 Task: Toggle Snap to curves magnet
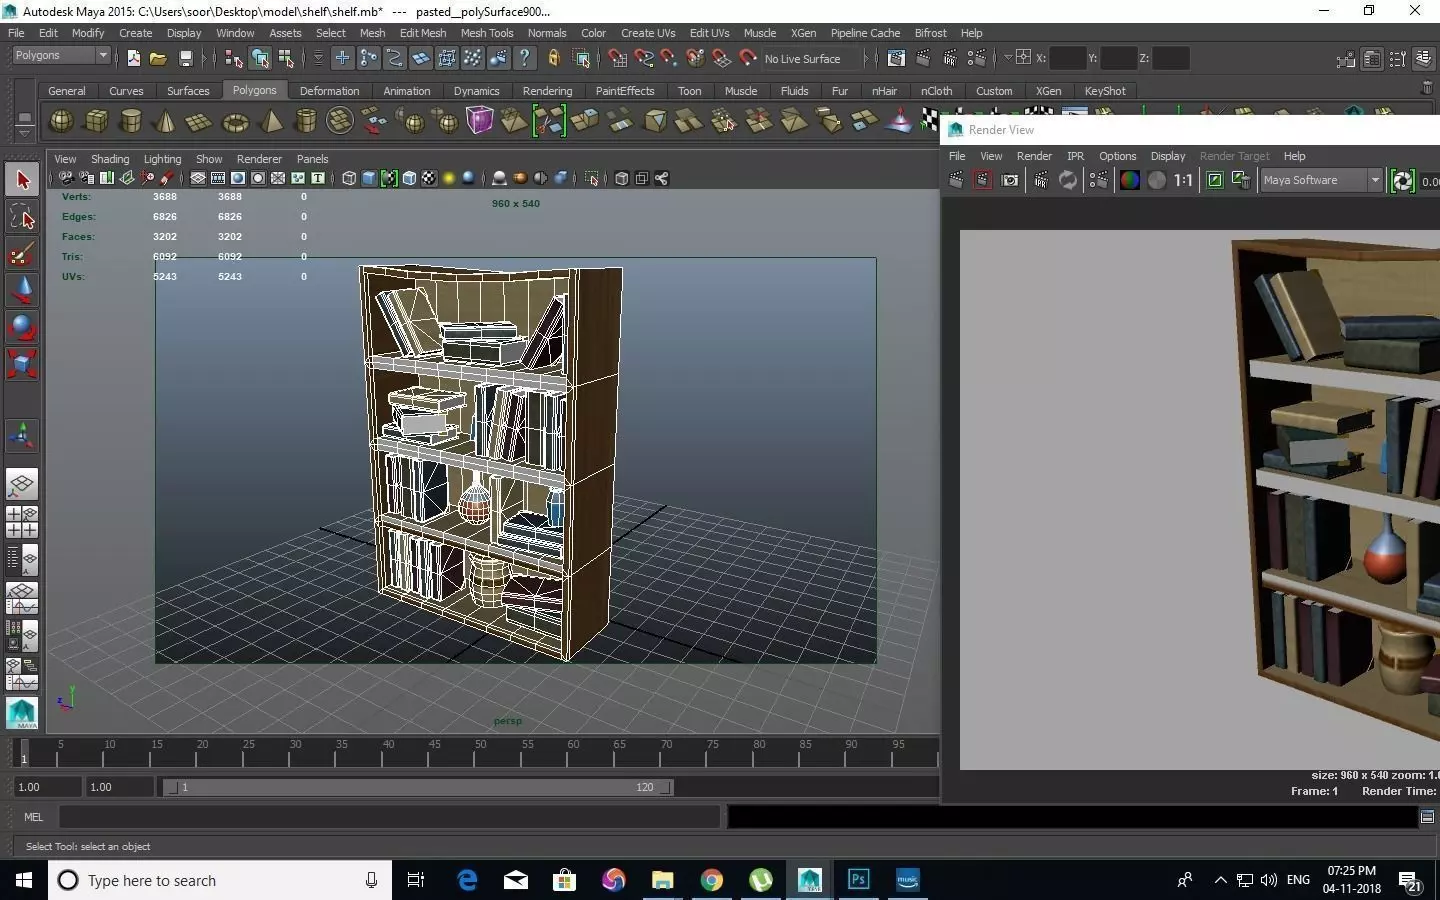pos(644,58)
